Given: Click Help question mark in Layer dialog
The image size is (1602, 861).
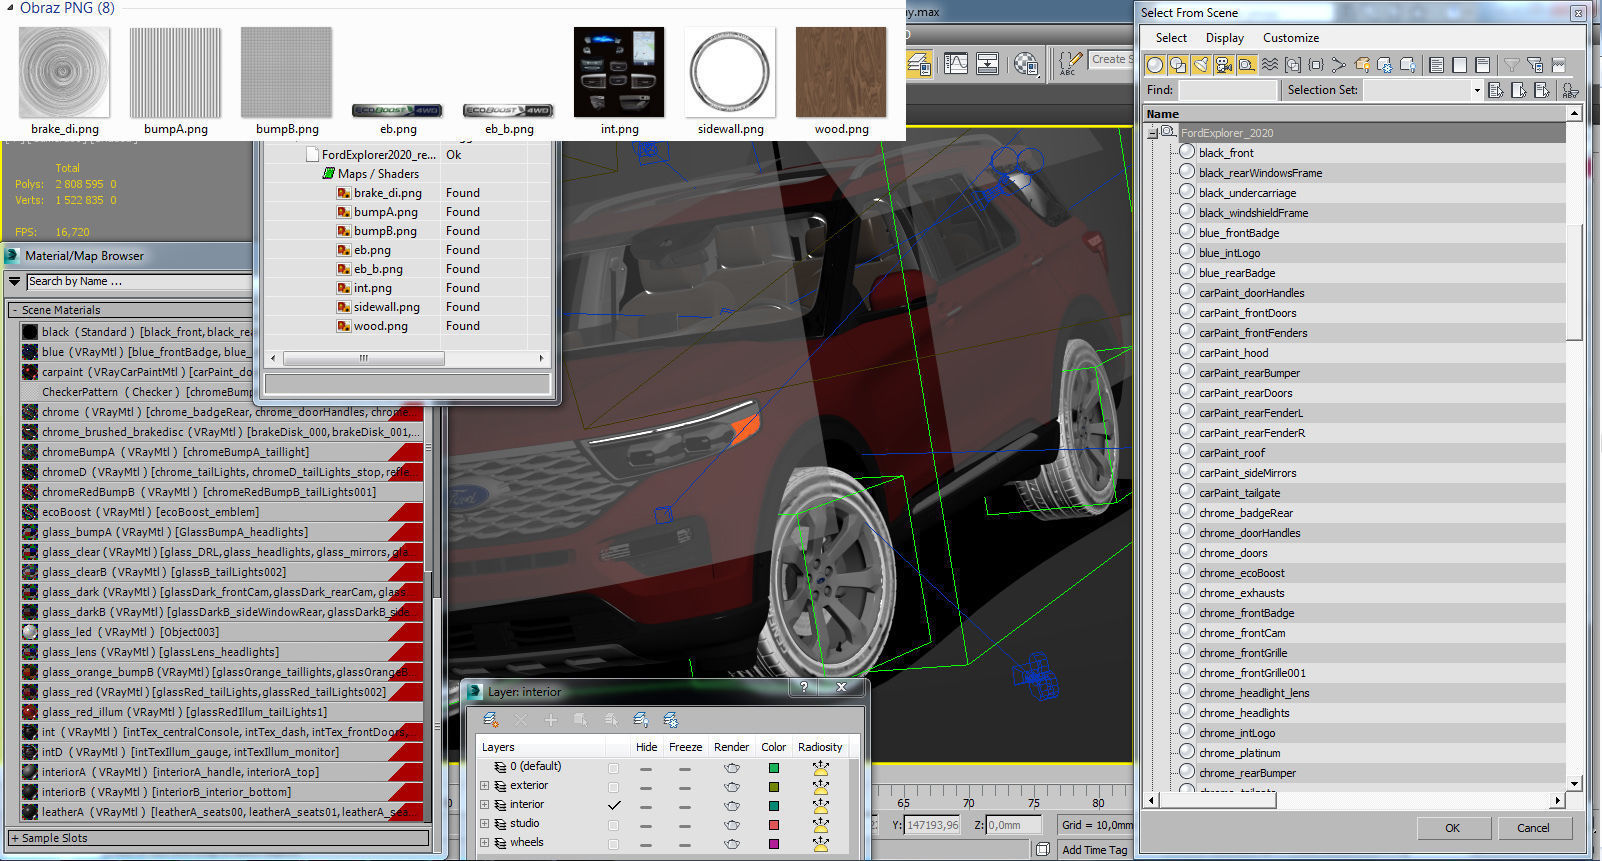Looking at the screenshot, I should [x=803, y=687].
